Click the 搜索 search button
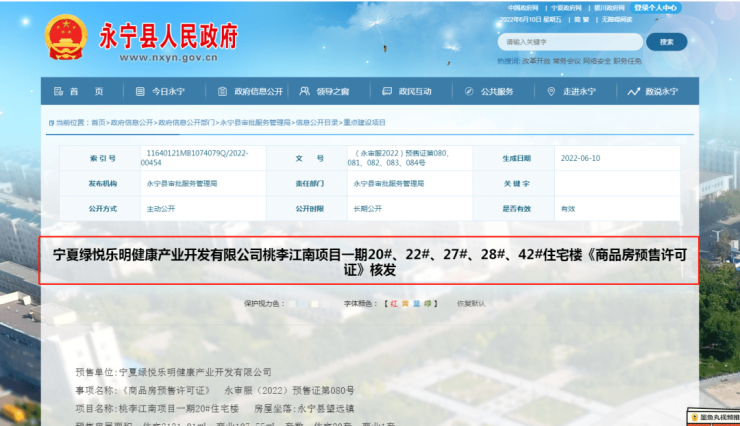This screenshot has height=426, width=740. click(666, 42)
